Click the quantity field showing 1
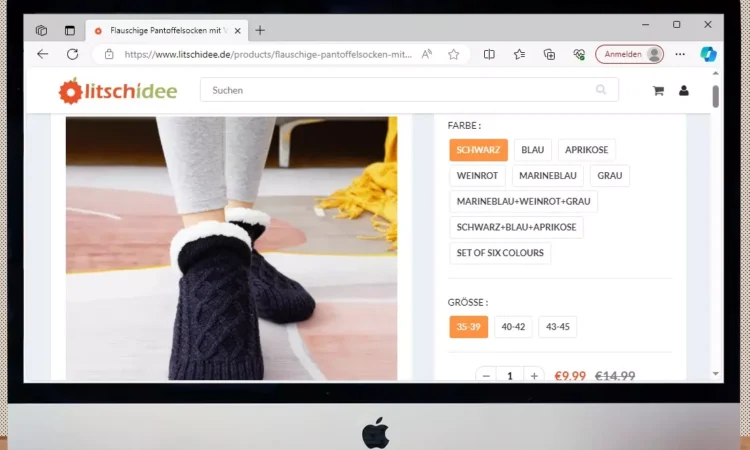 [510, 376]
